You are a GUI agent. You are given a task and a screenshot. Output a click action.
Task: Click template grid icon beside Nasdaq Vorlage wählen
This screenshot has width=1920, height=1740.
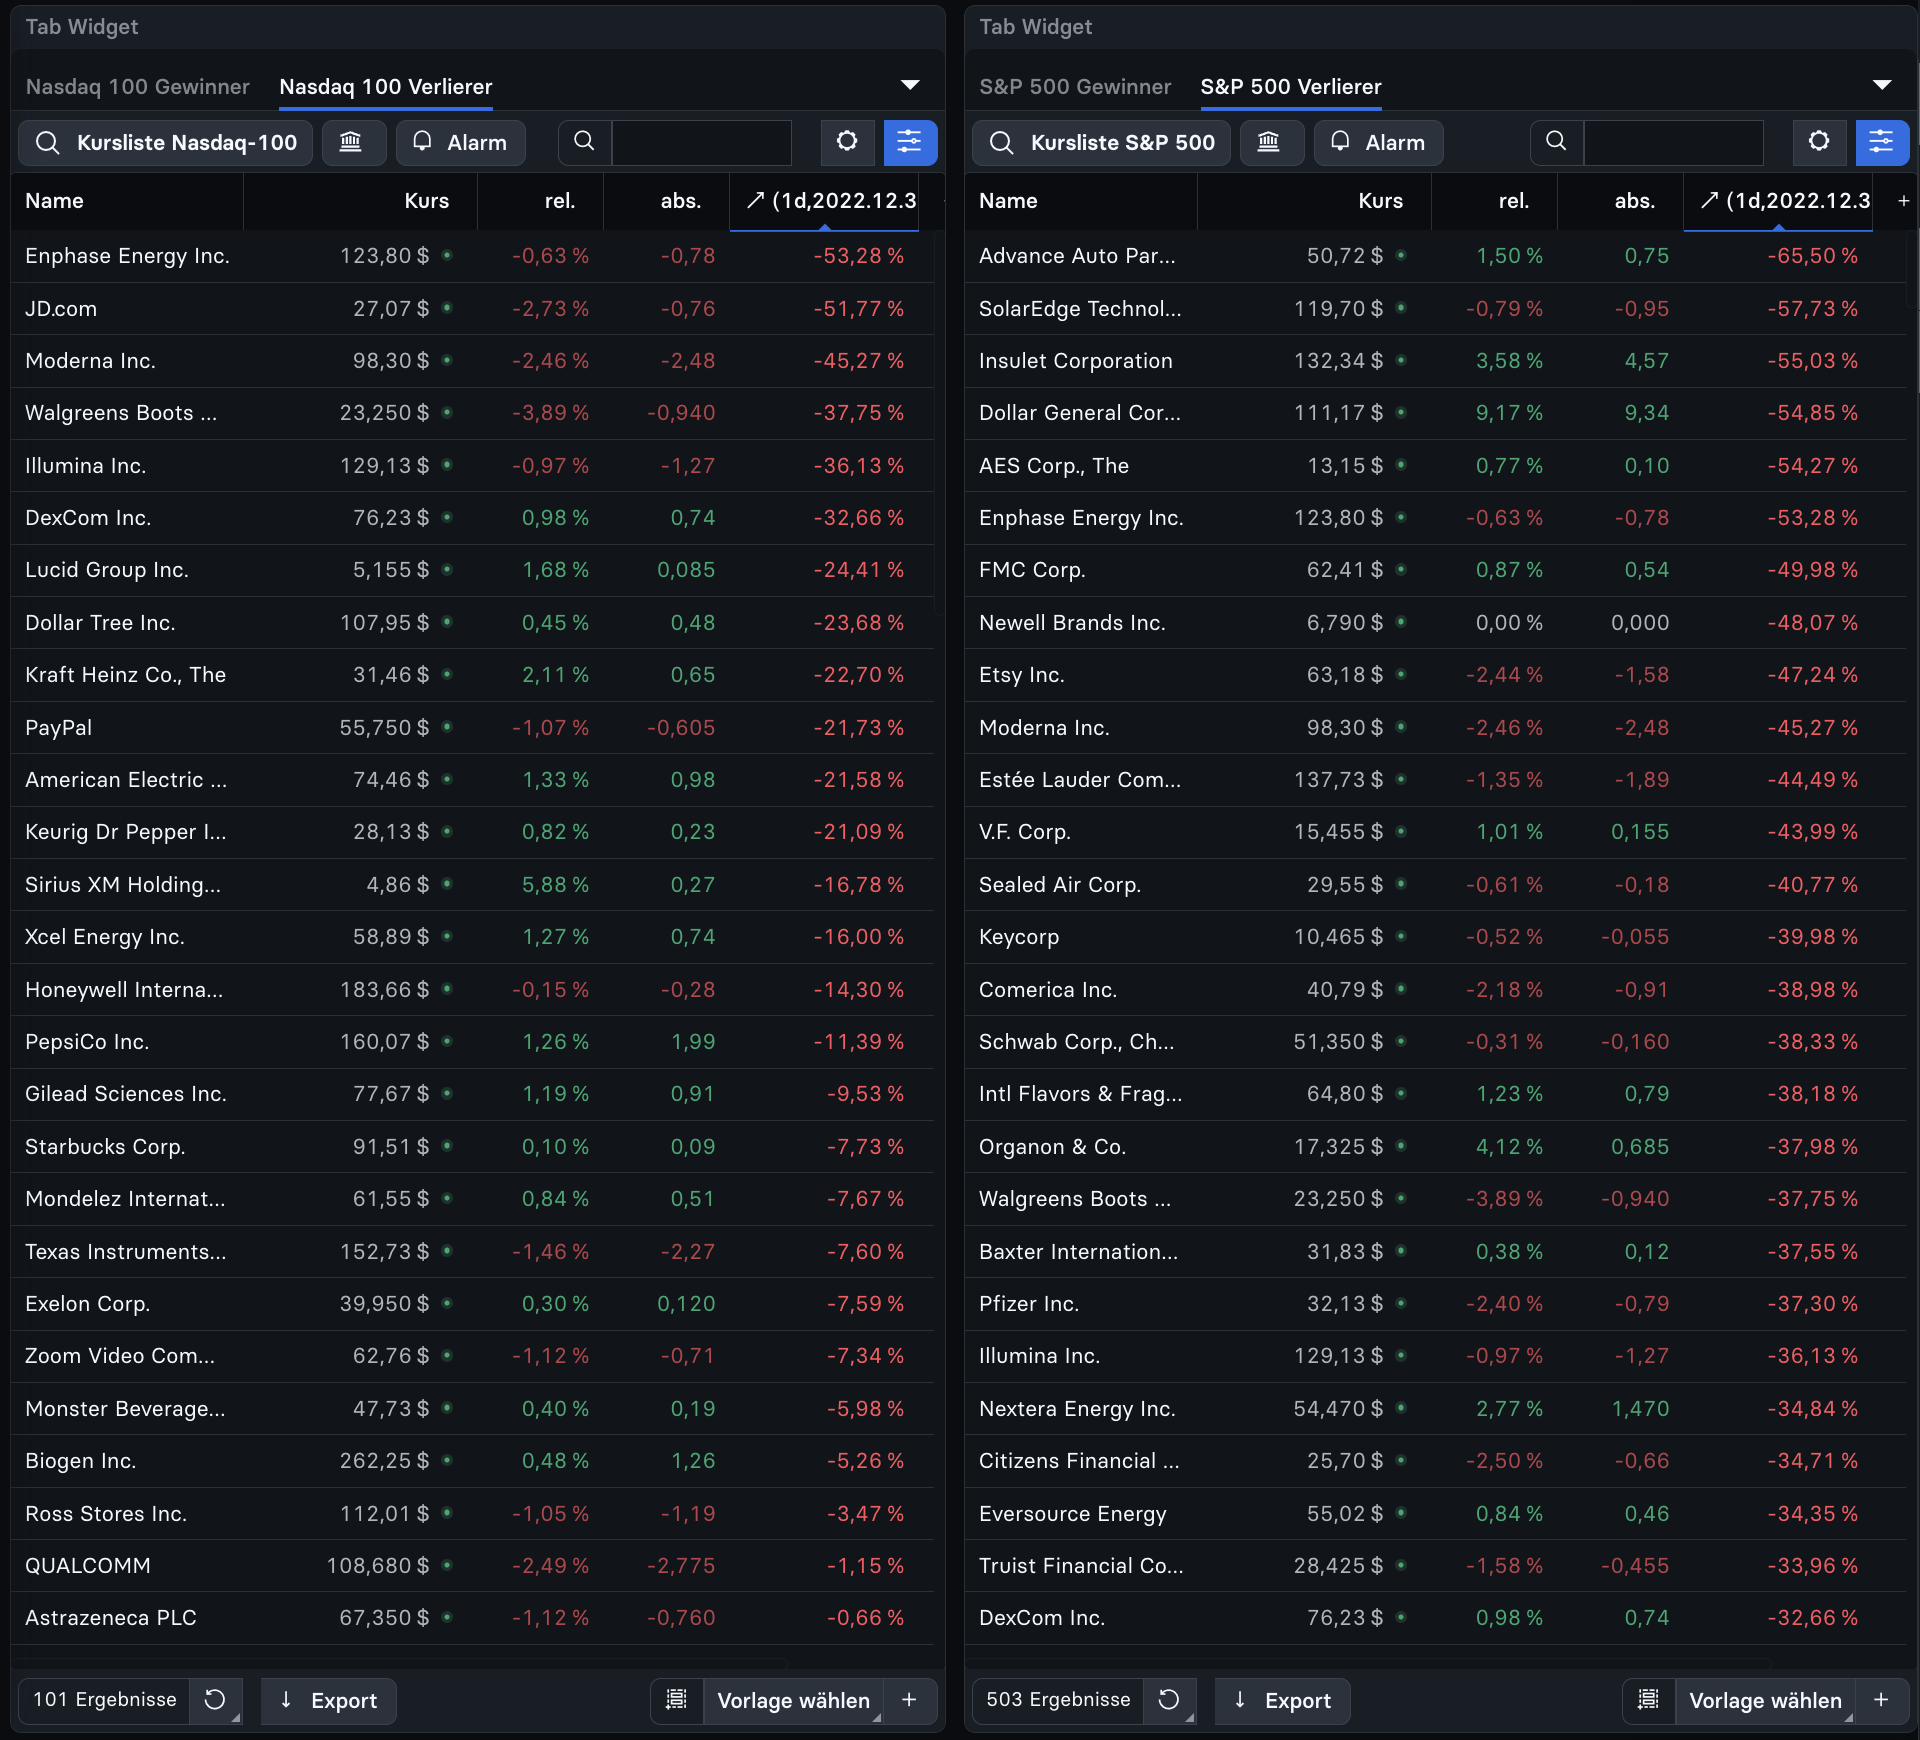pyautogui.click(x=677, y=1700)
